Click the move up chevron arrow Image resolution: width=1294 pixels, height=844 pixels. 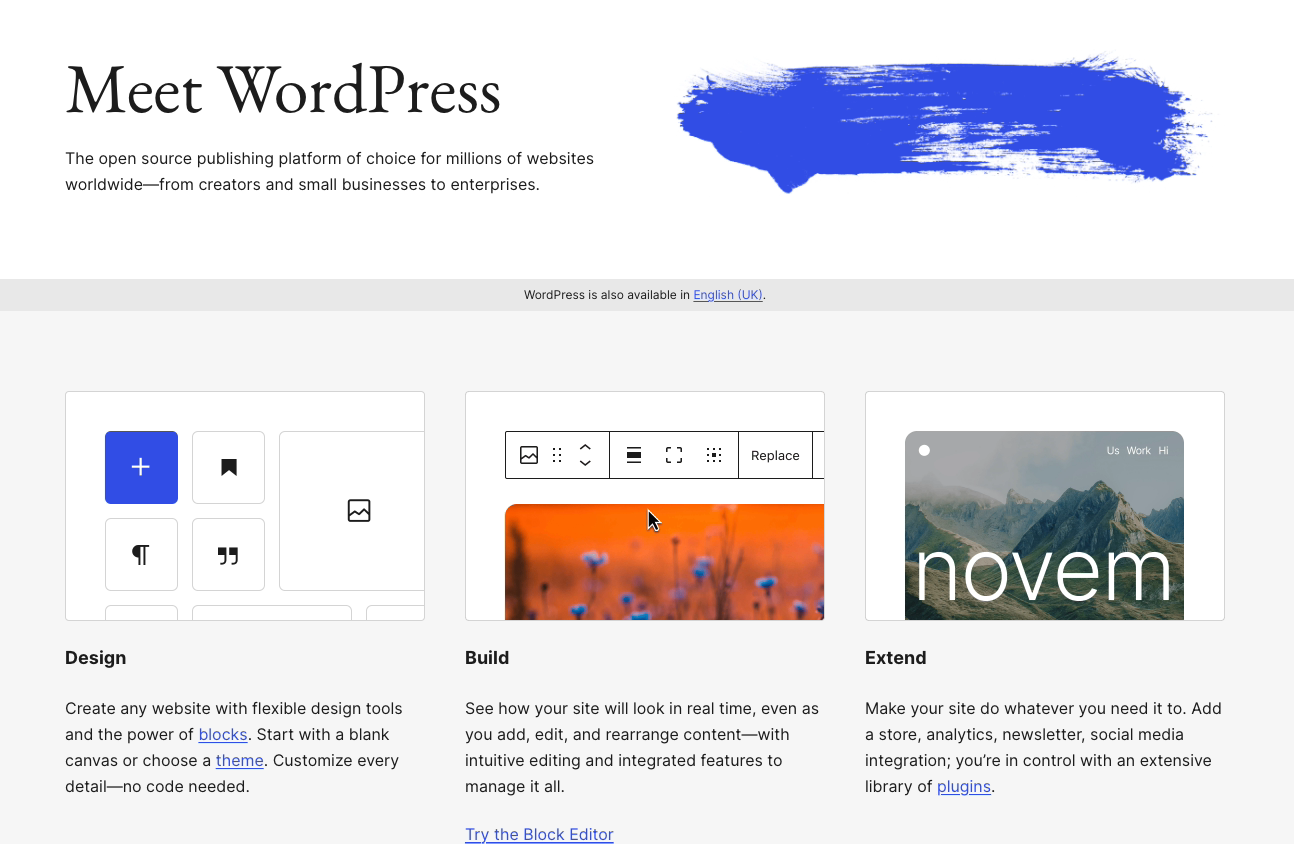586,447
